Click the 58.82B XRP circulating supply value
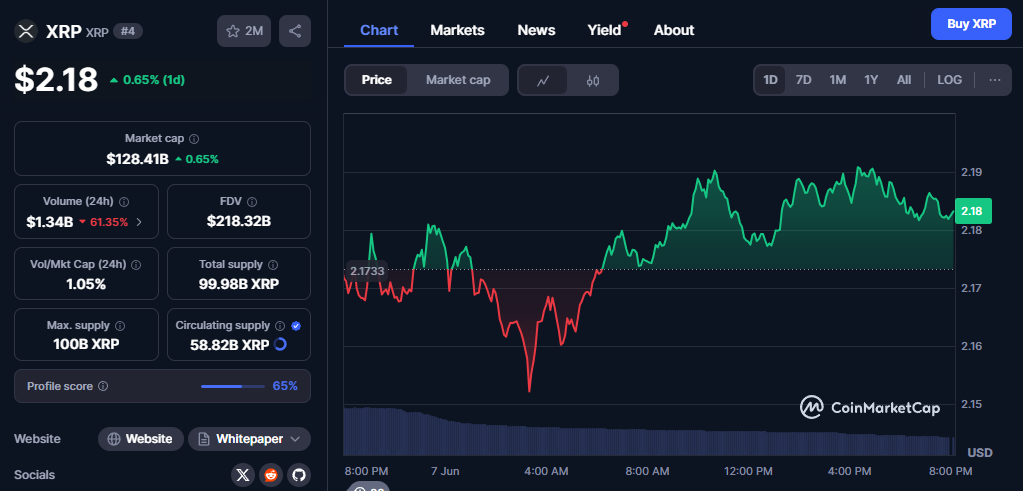1023x491 pixels. 230,344
